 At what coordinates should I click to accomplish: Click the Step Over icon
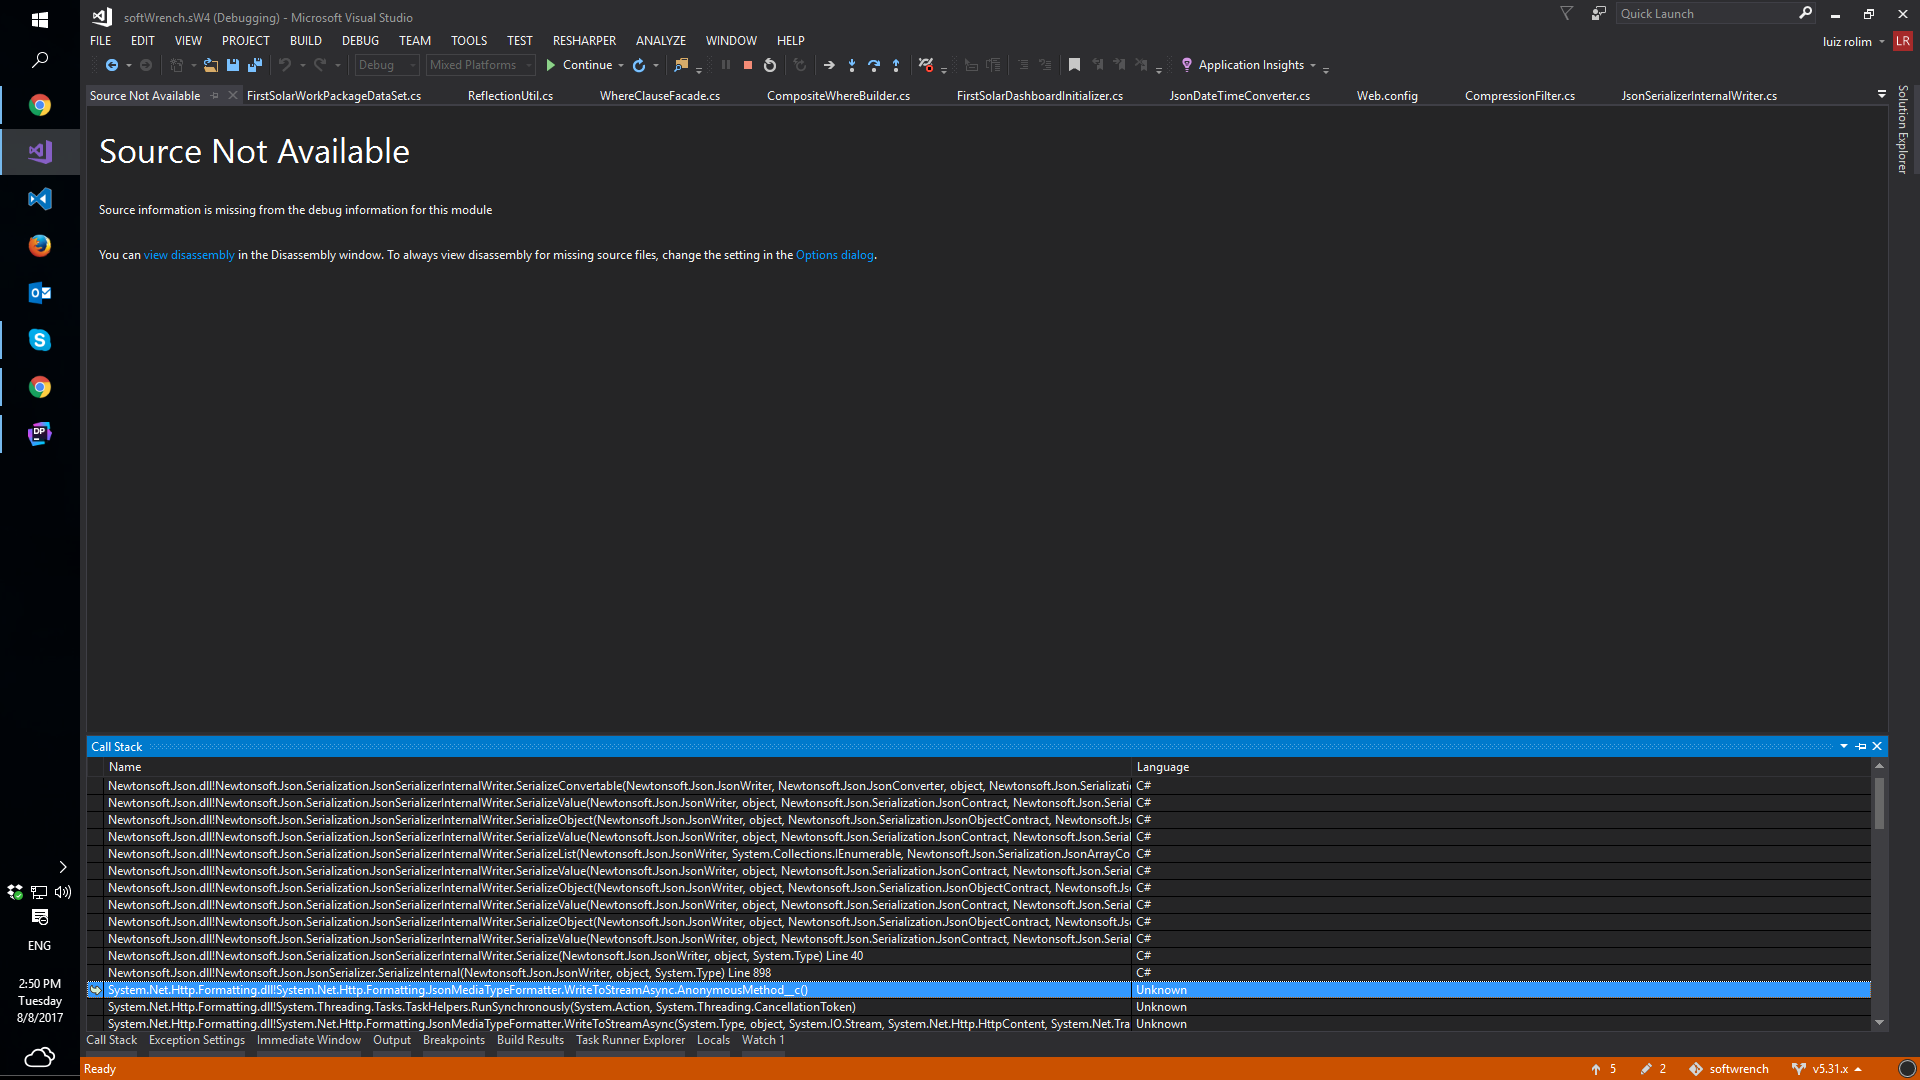pos(874,65)
